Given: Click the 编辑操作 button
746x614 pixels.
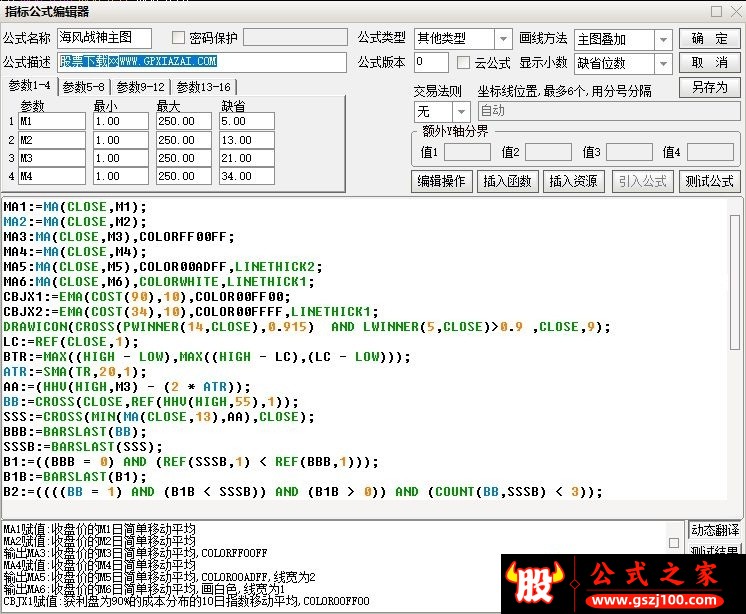Looking at the screenshot, I should coord(441,181).
